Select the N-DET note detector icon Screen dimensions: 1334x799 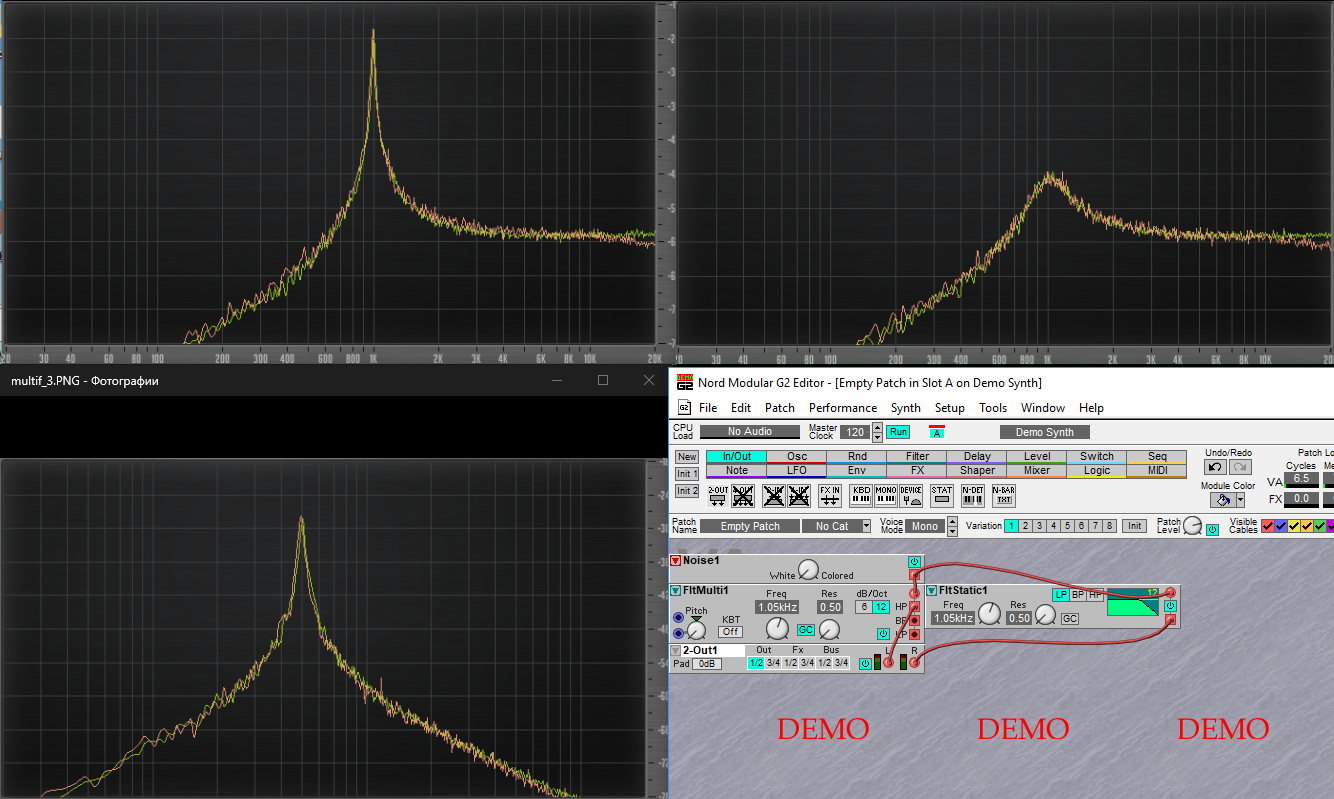(x=973, y=495)
